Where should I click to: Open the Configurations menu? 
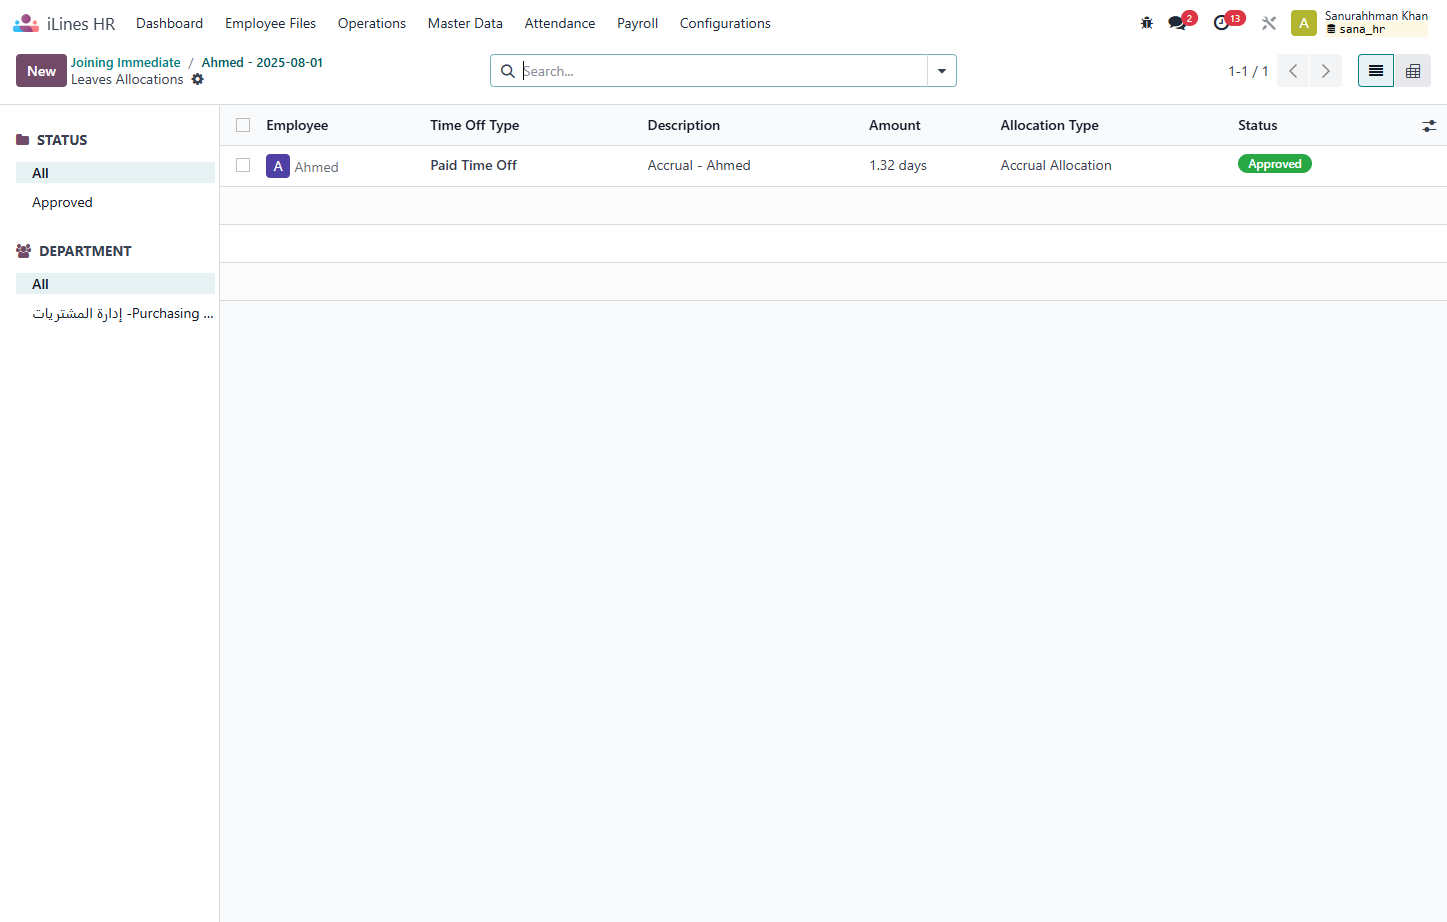point(725,23)
